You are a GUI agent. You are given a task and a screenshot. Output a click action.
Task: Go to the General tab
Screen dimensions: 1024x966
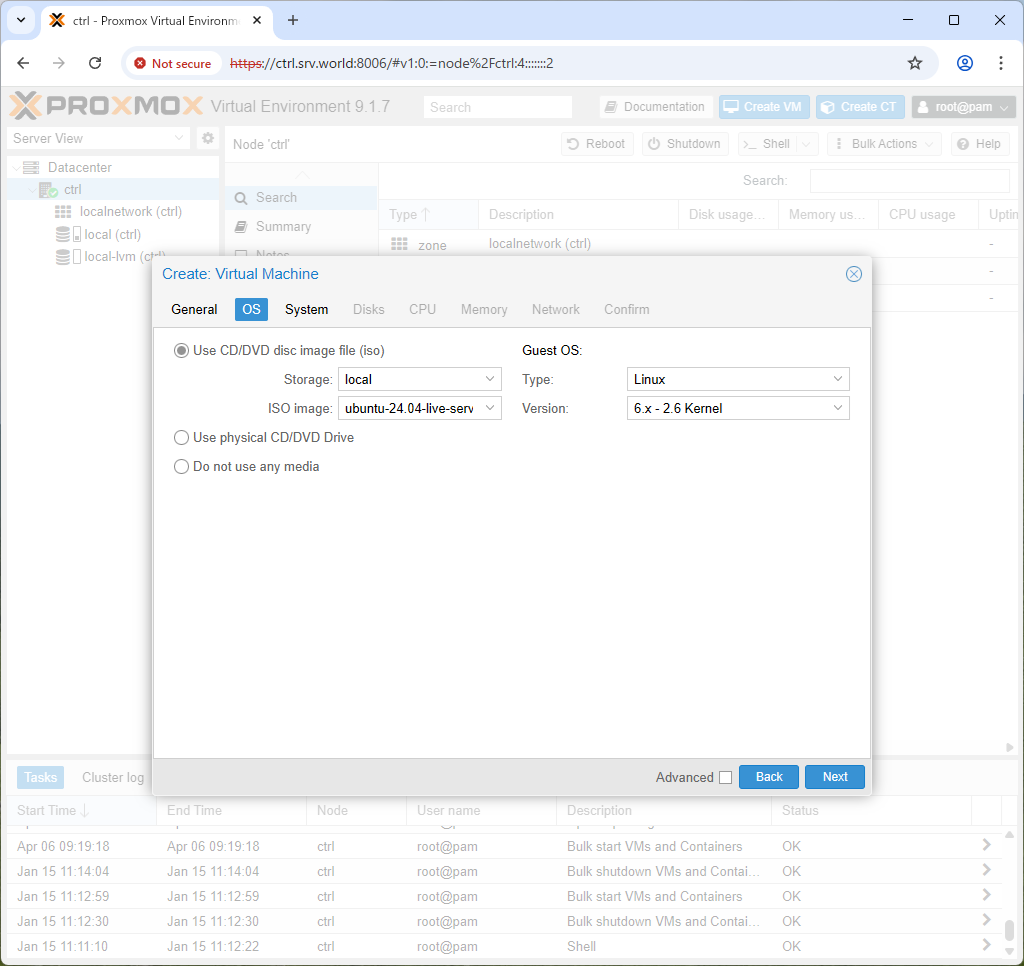pos(194,310)
